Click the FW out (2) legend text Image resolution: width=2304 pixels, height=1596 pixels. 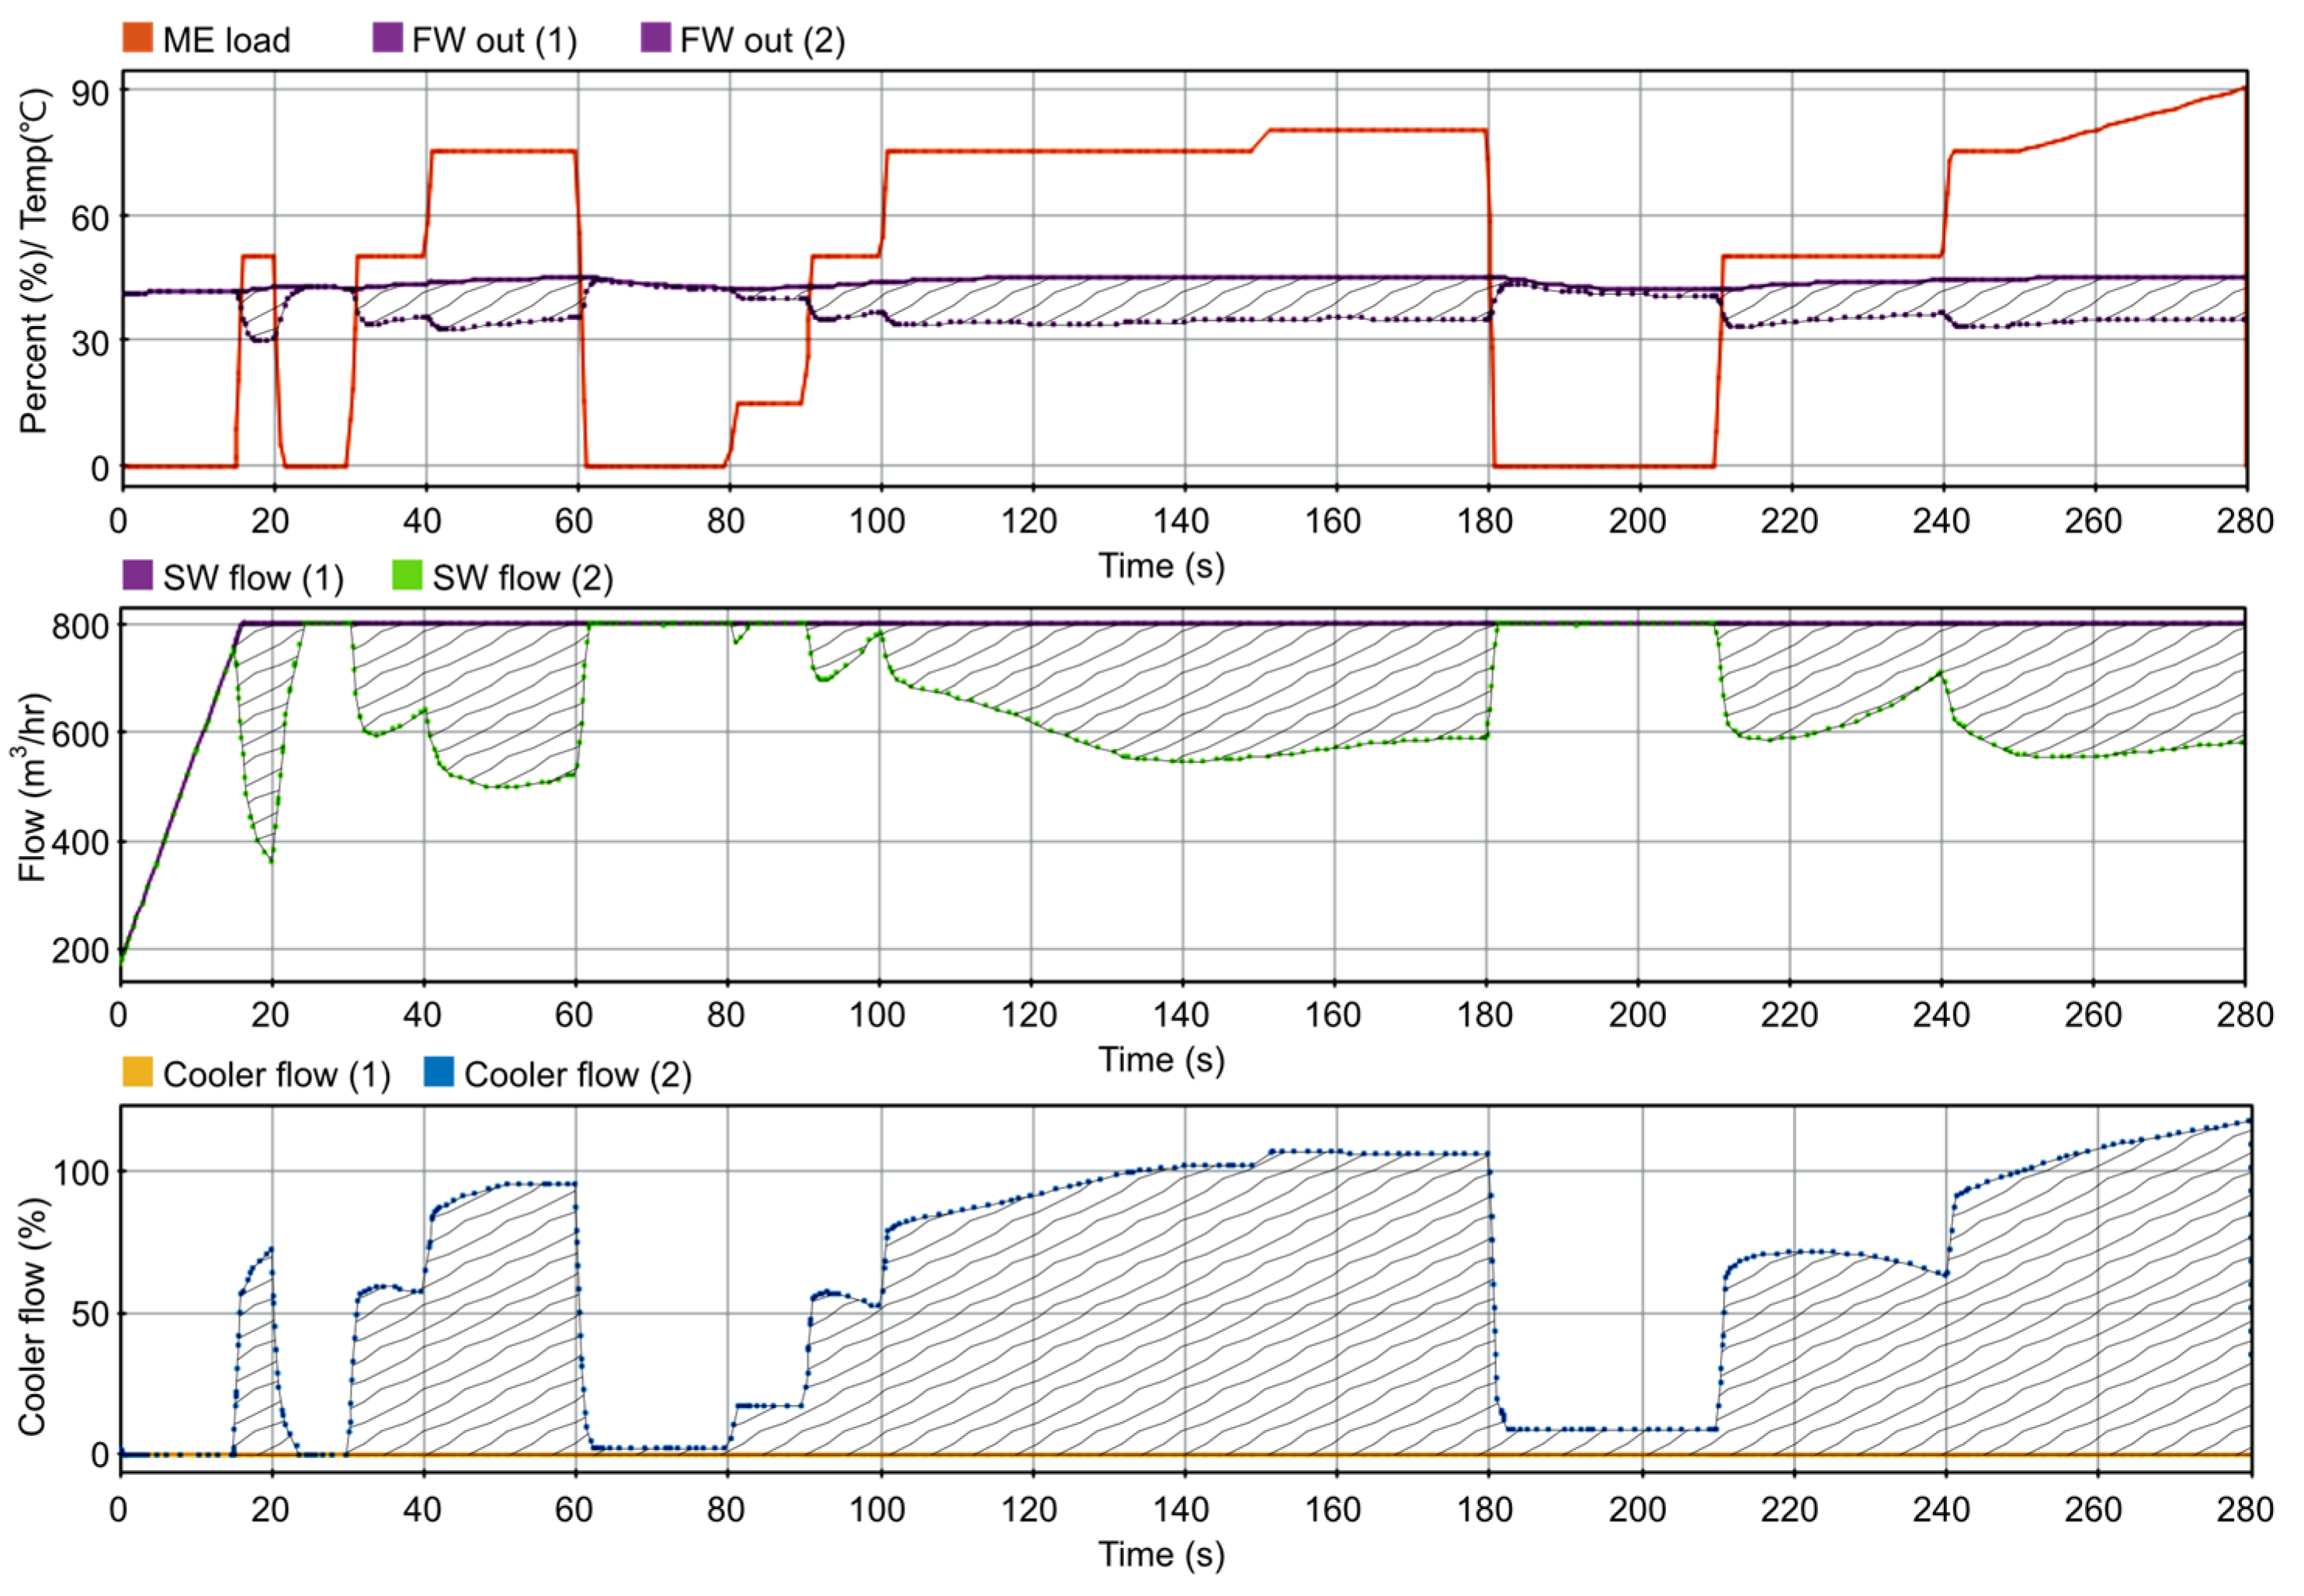(x=762, y=40)
